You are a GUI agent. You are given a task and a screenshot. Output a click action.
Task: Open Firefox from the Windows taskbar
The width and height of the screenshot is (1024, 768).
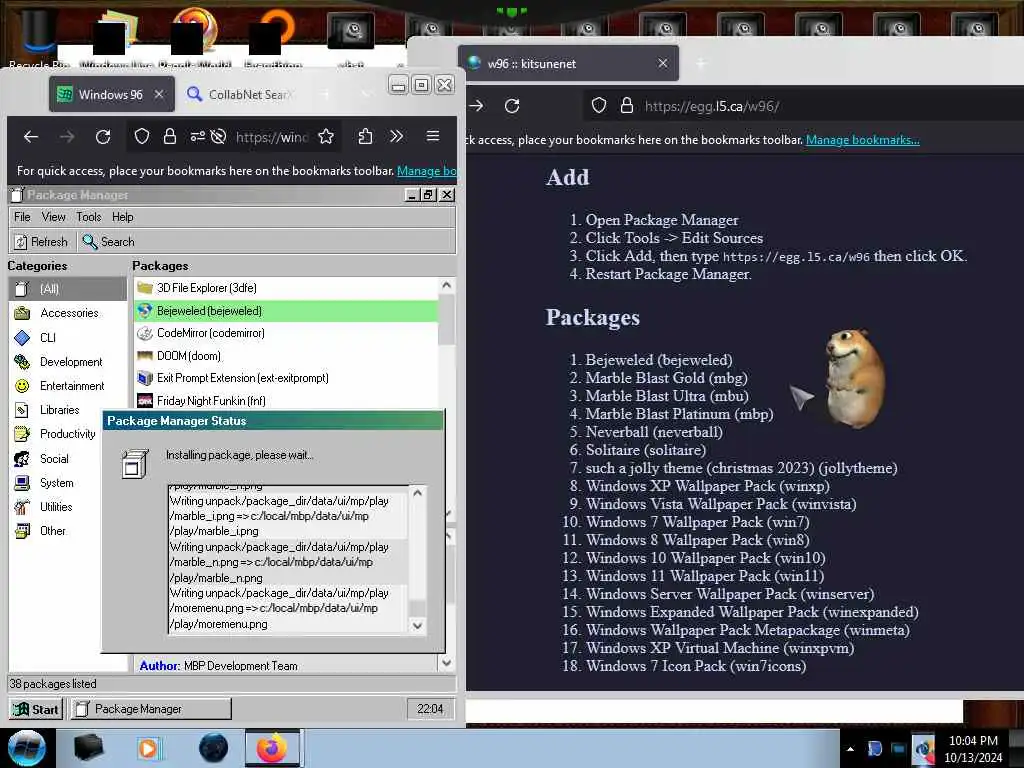pyautogui.click(x=272, y=748)
